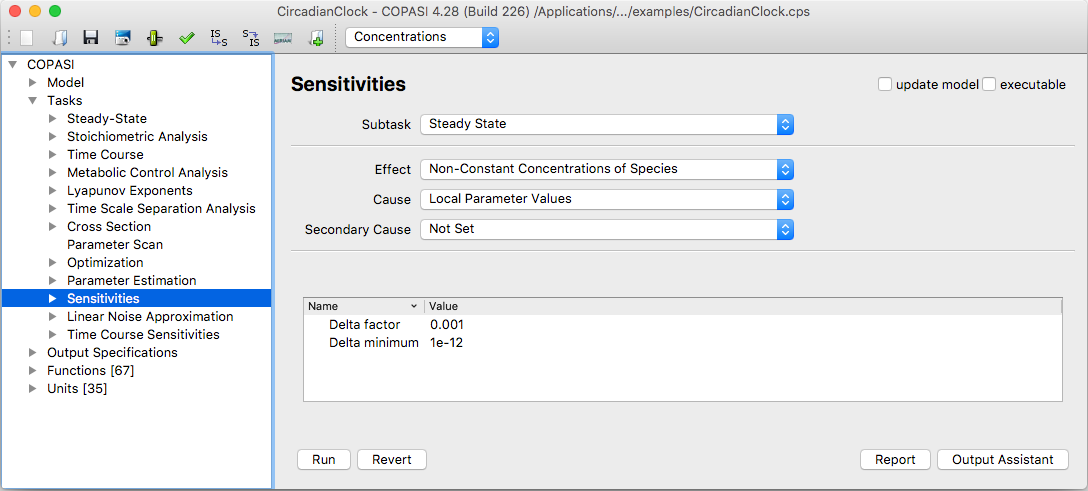Click the Open file toolbar icon
The height and width of the screenshot is (491, 1088).
pos(60,37)
